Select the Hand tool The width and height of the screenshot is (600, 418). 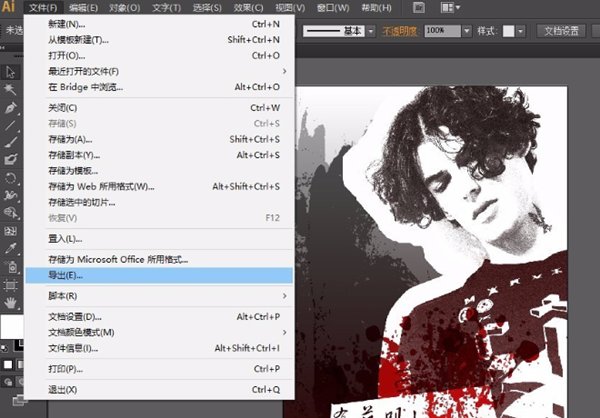click(x=10, y=304)
